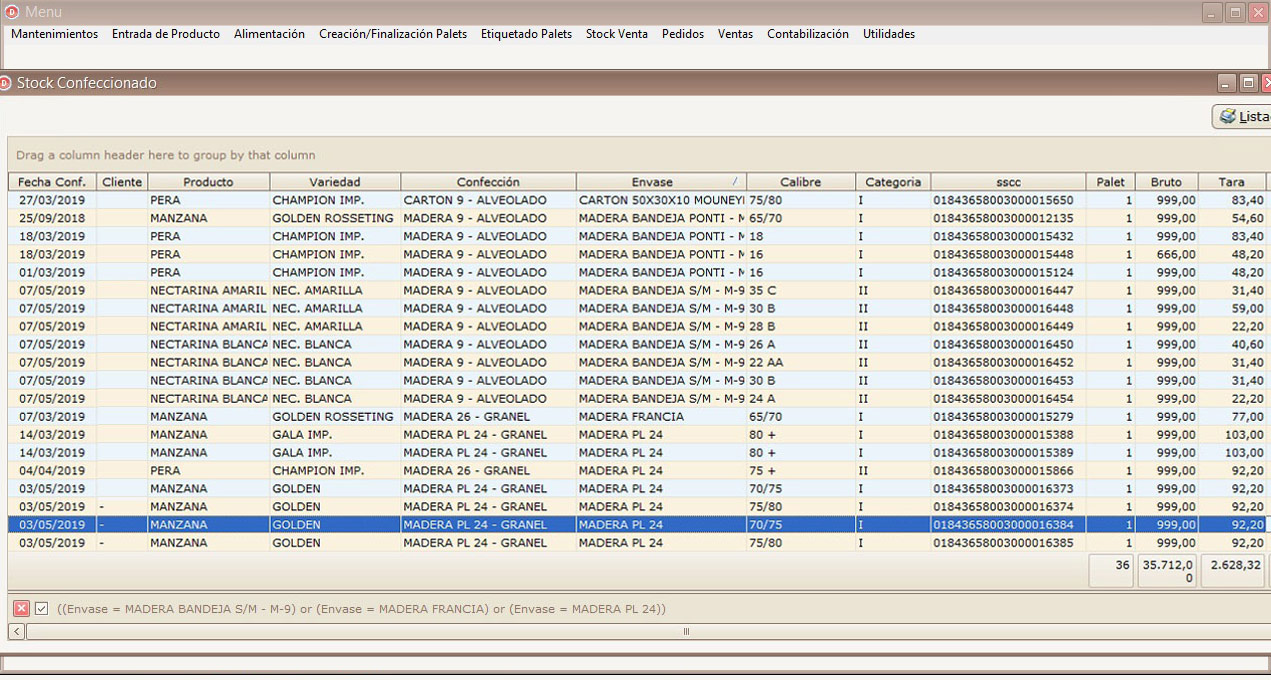Open the Stock Venta menu
Image resolution: width=1271 pixels, height=680 pixels.
click(617, 34)
